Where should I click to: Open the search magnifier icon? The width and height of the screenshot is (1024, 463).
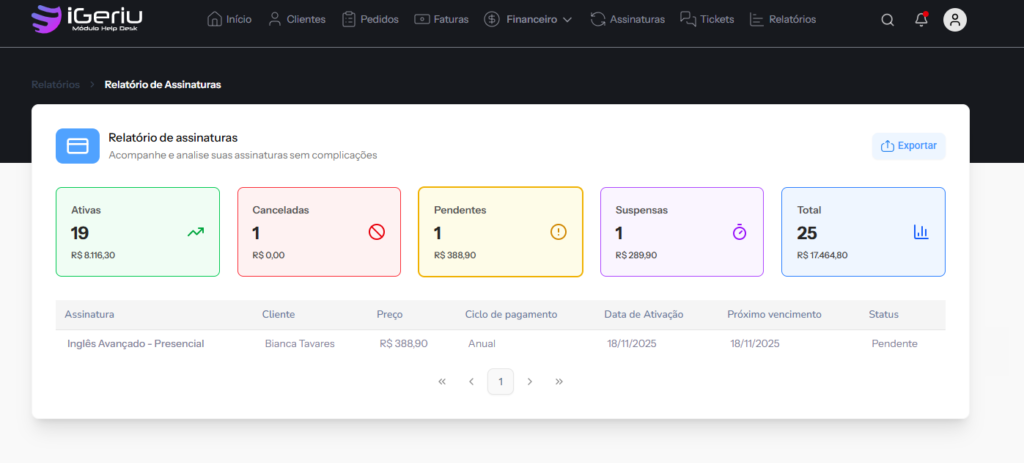(x=887, y=20)
